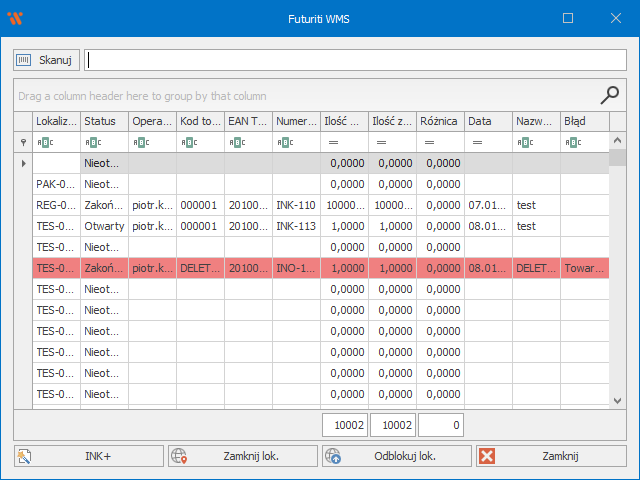Image resolution: width=640 pixels, height=480 pixels.
Task: Click Odblokuj lok. button
Action: (395, 456)
